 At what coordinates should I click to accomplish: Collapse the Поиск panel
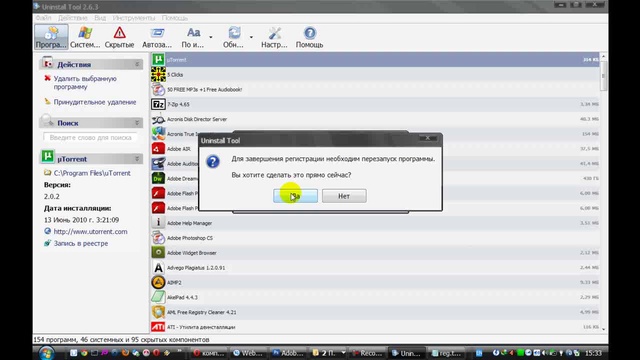[x=137, y=122]
